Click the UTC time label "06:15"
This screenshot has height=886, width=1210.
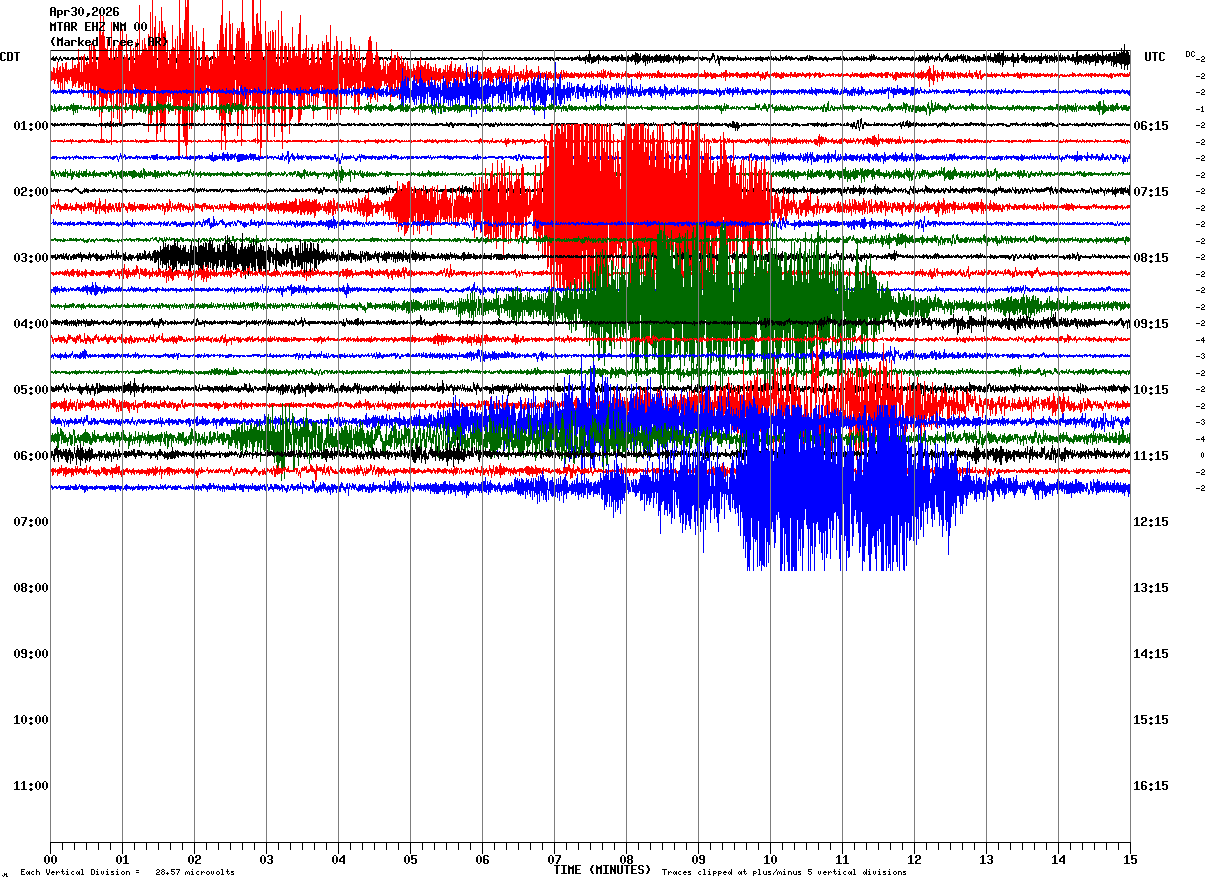1151,126
